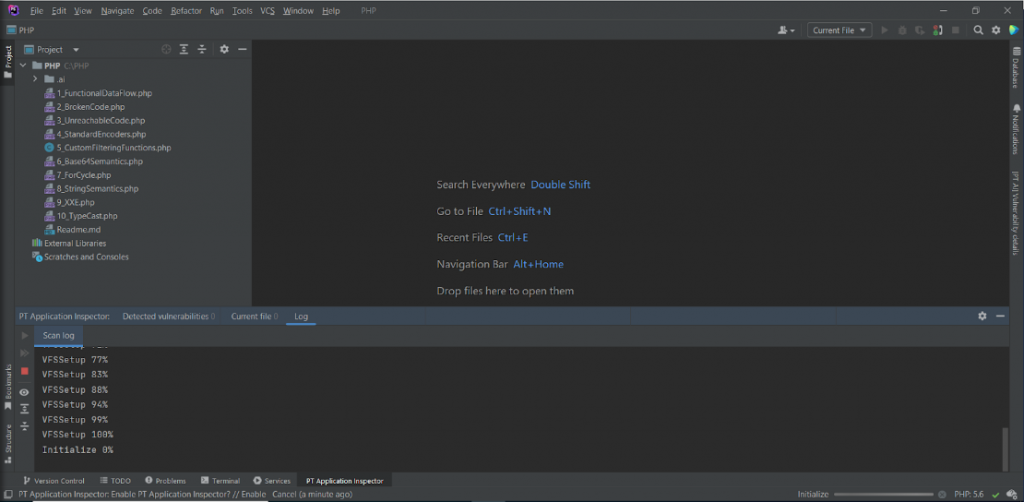This screenshot has height=502, width=1024.
Task: Click the double-arrow resume icon in log panel
Action: [25, 353]
